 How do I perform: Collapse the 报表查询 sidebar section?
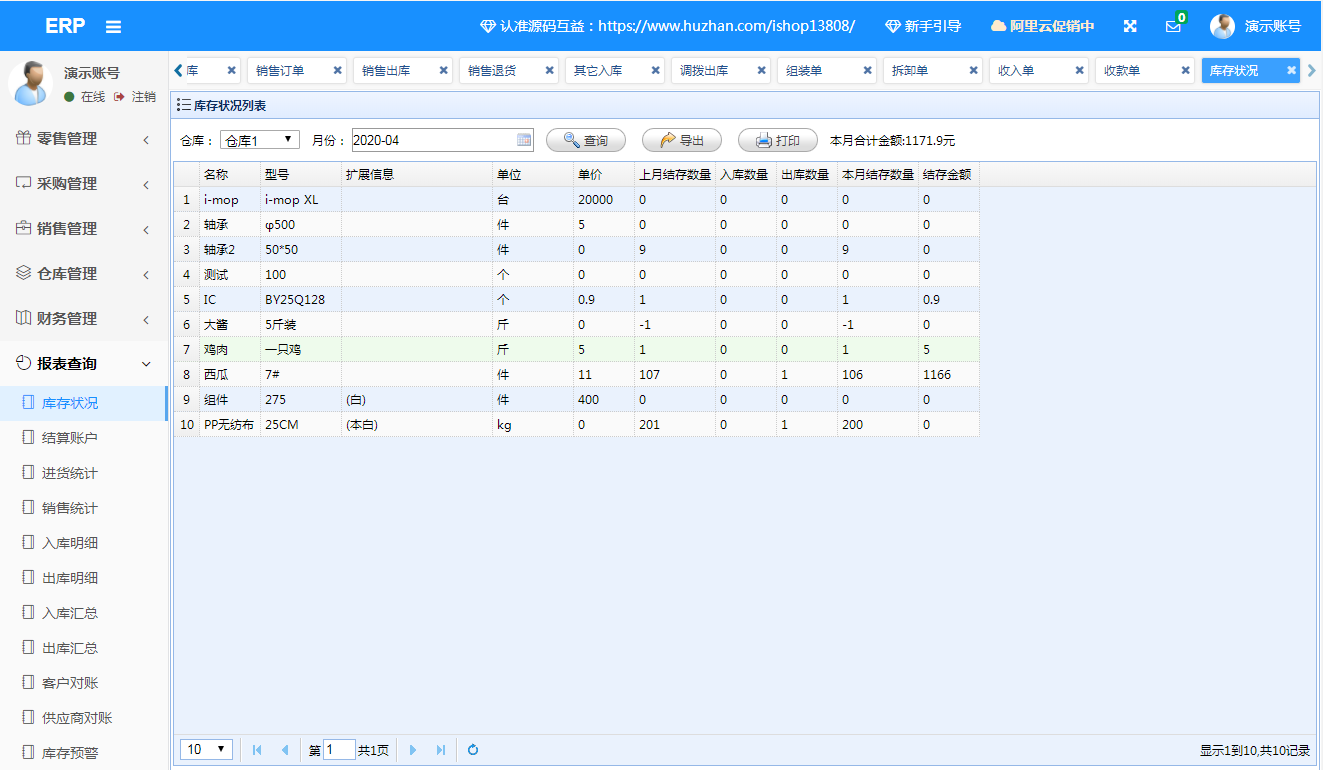(x=83, y=364)
